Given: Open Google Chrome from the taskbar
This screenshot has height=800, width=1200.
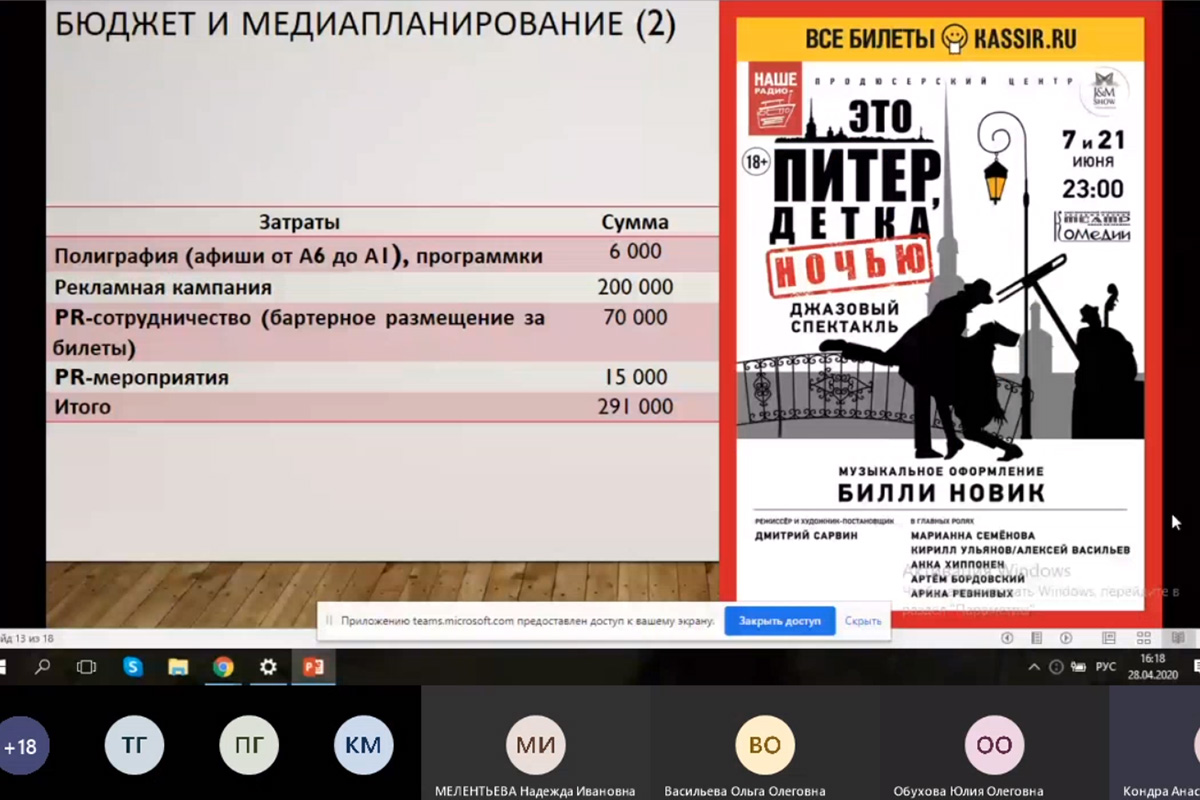Looking at the screenshot, I should [x=223, y=666].
